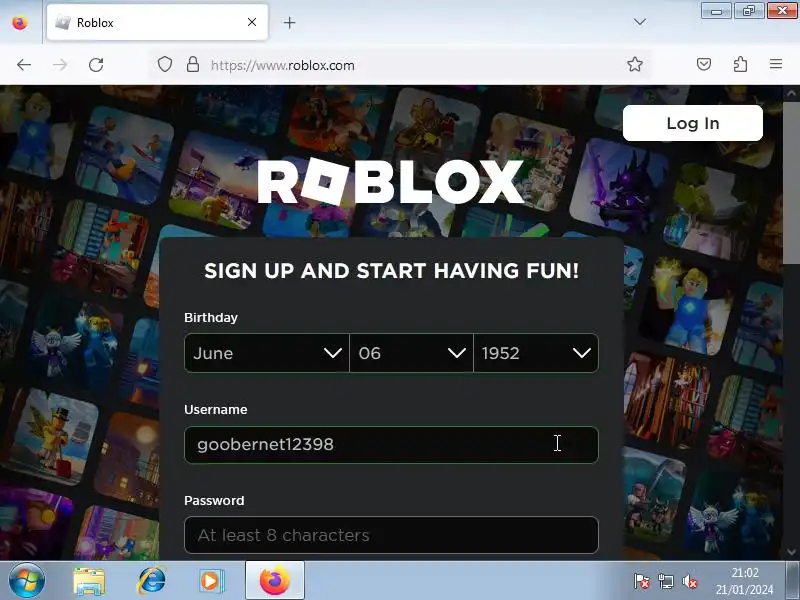
Task: Show the list-all-tabs dropdown arrow
Action: coord(640,22)
